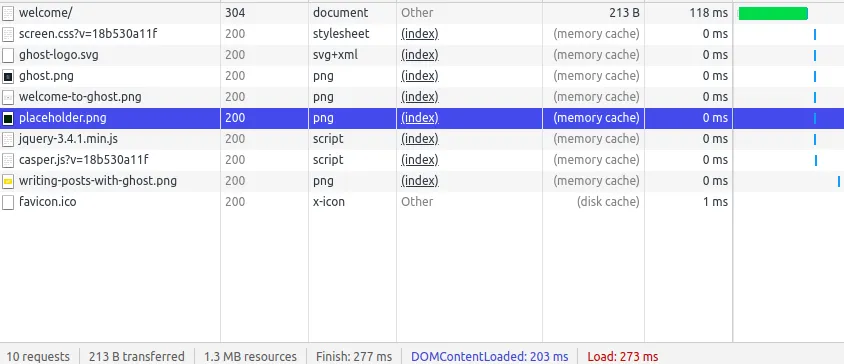Open the (index) initiator link for welcome-to-ghost.png
The width and height of the screenshot is (844, 364).
(420, 97)
